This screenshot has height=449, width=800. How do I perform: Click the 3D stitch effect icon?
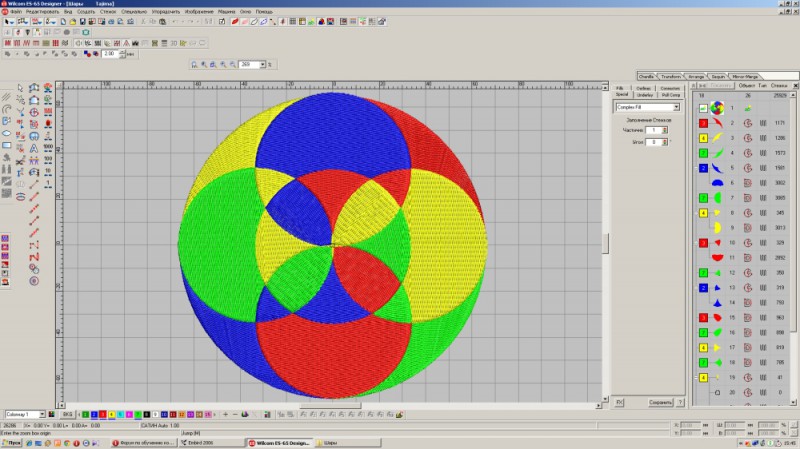173,43
